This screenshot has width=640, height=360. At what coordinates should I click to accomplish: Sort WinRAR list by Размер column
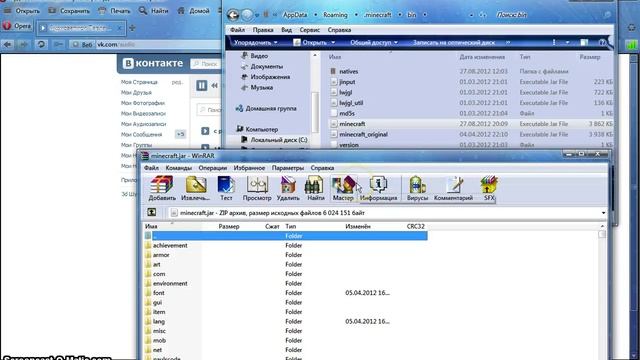coord(229,226)
